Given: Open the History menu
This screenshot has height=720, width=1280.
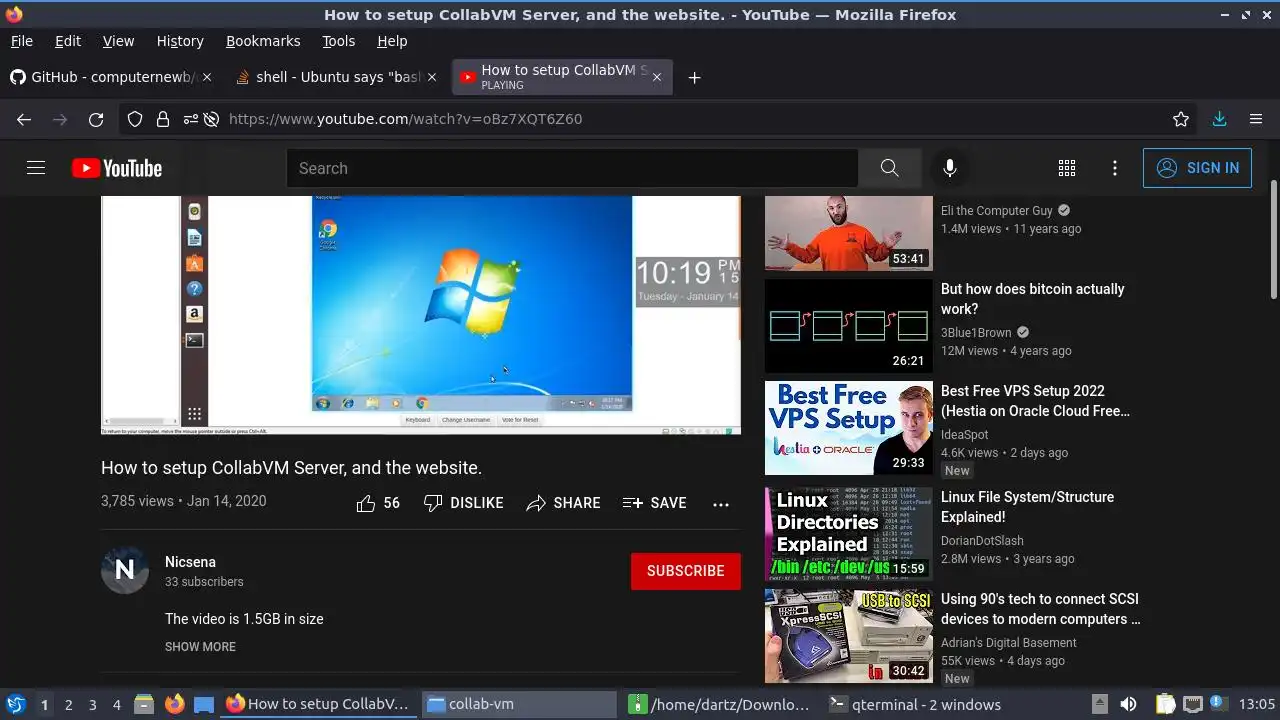Looking at the screenshot, I should 180,41.
